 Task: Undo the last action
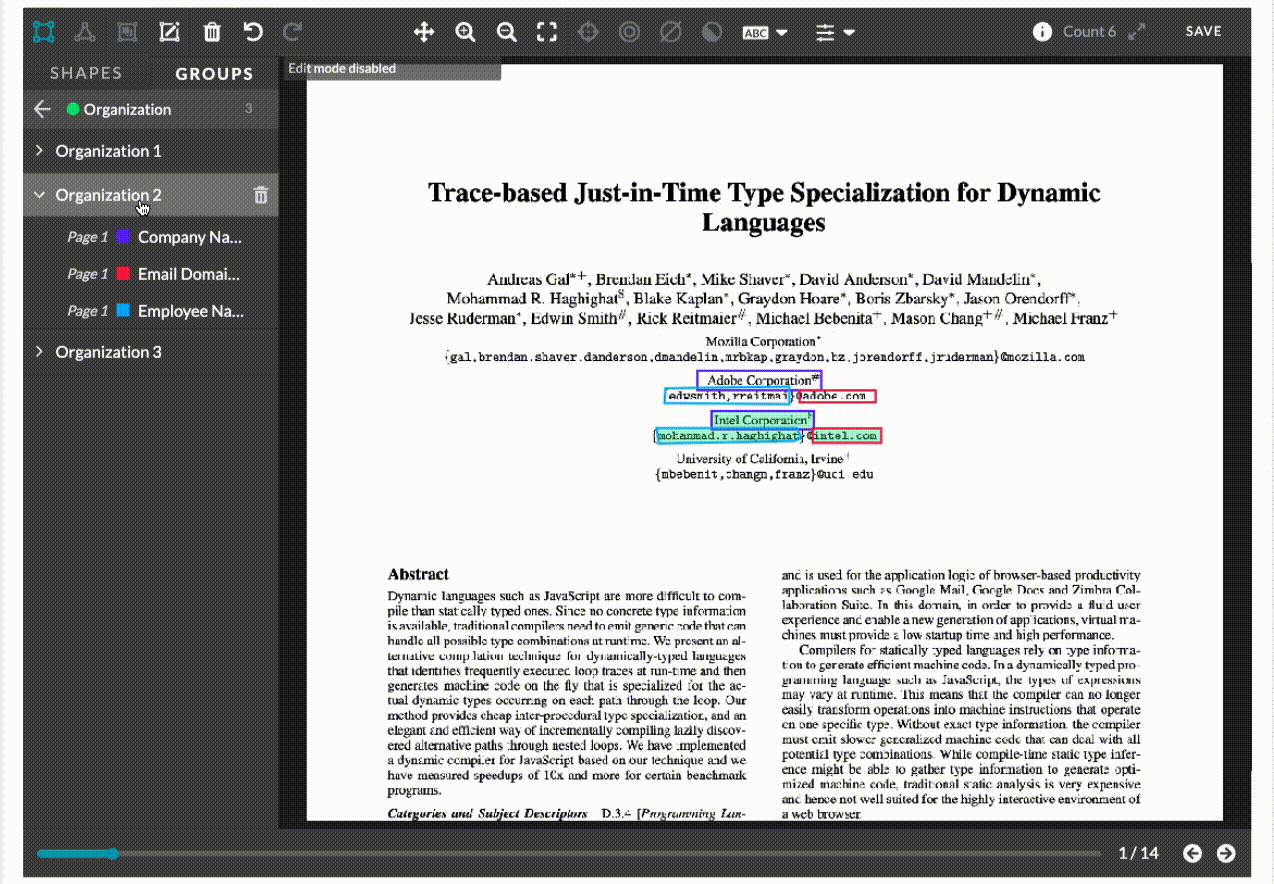coord(253,32)
